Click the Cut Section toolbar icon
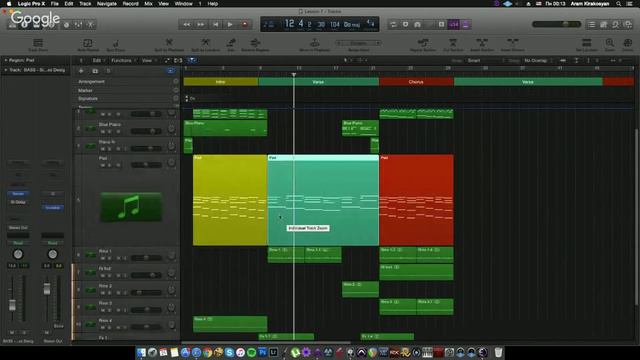Screen dimensions: 640x360 click(x=453, y=44)
